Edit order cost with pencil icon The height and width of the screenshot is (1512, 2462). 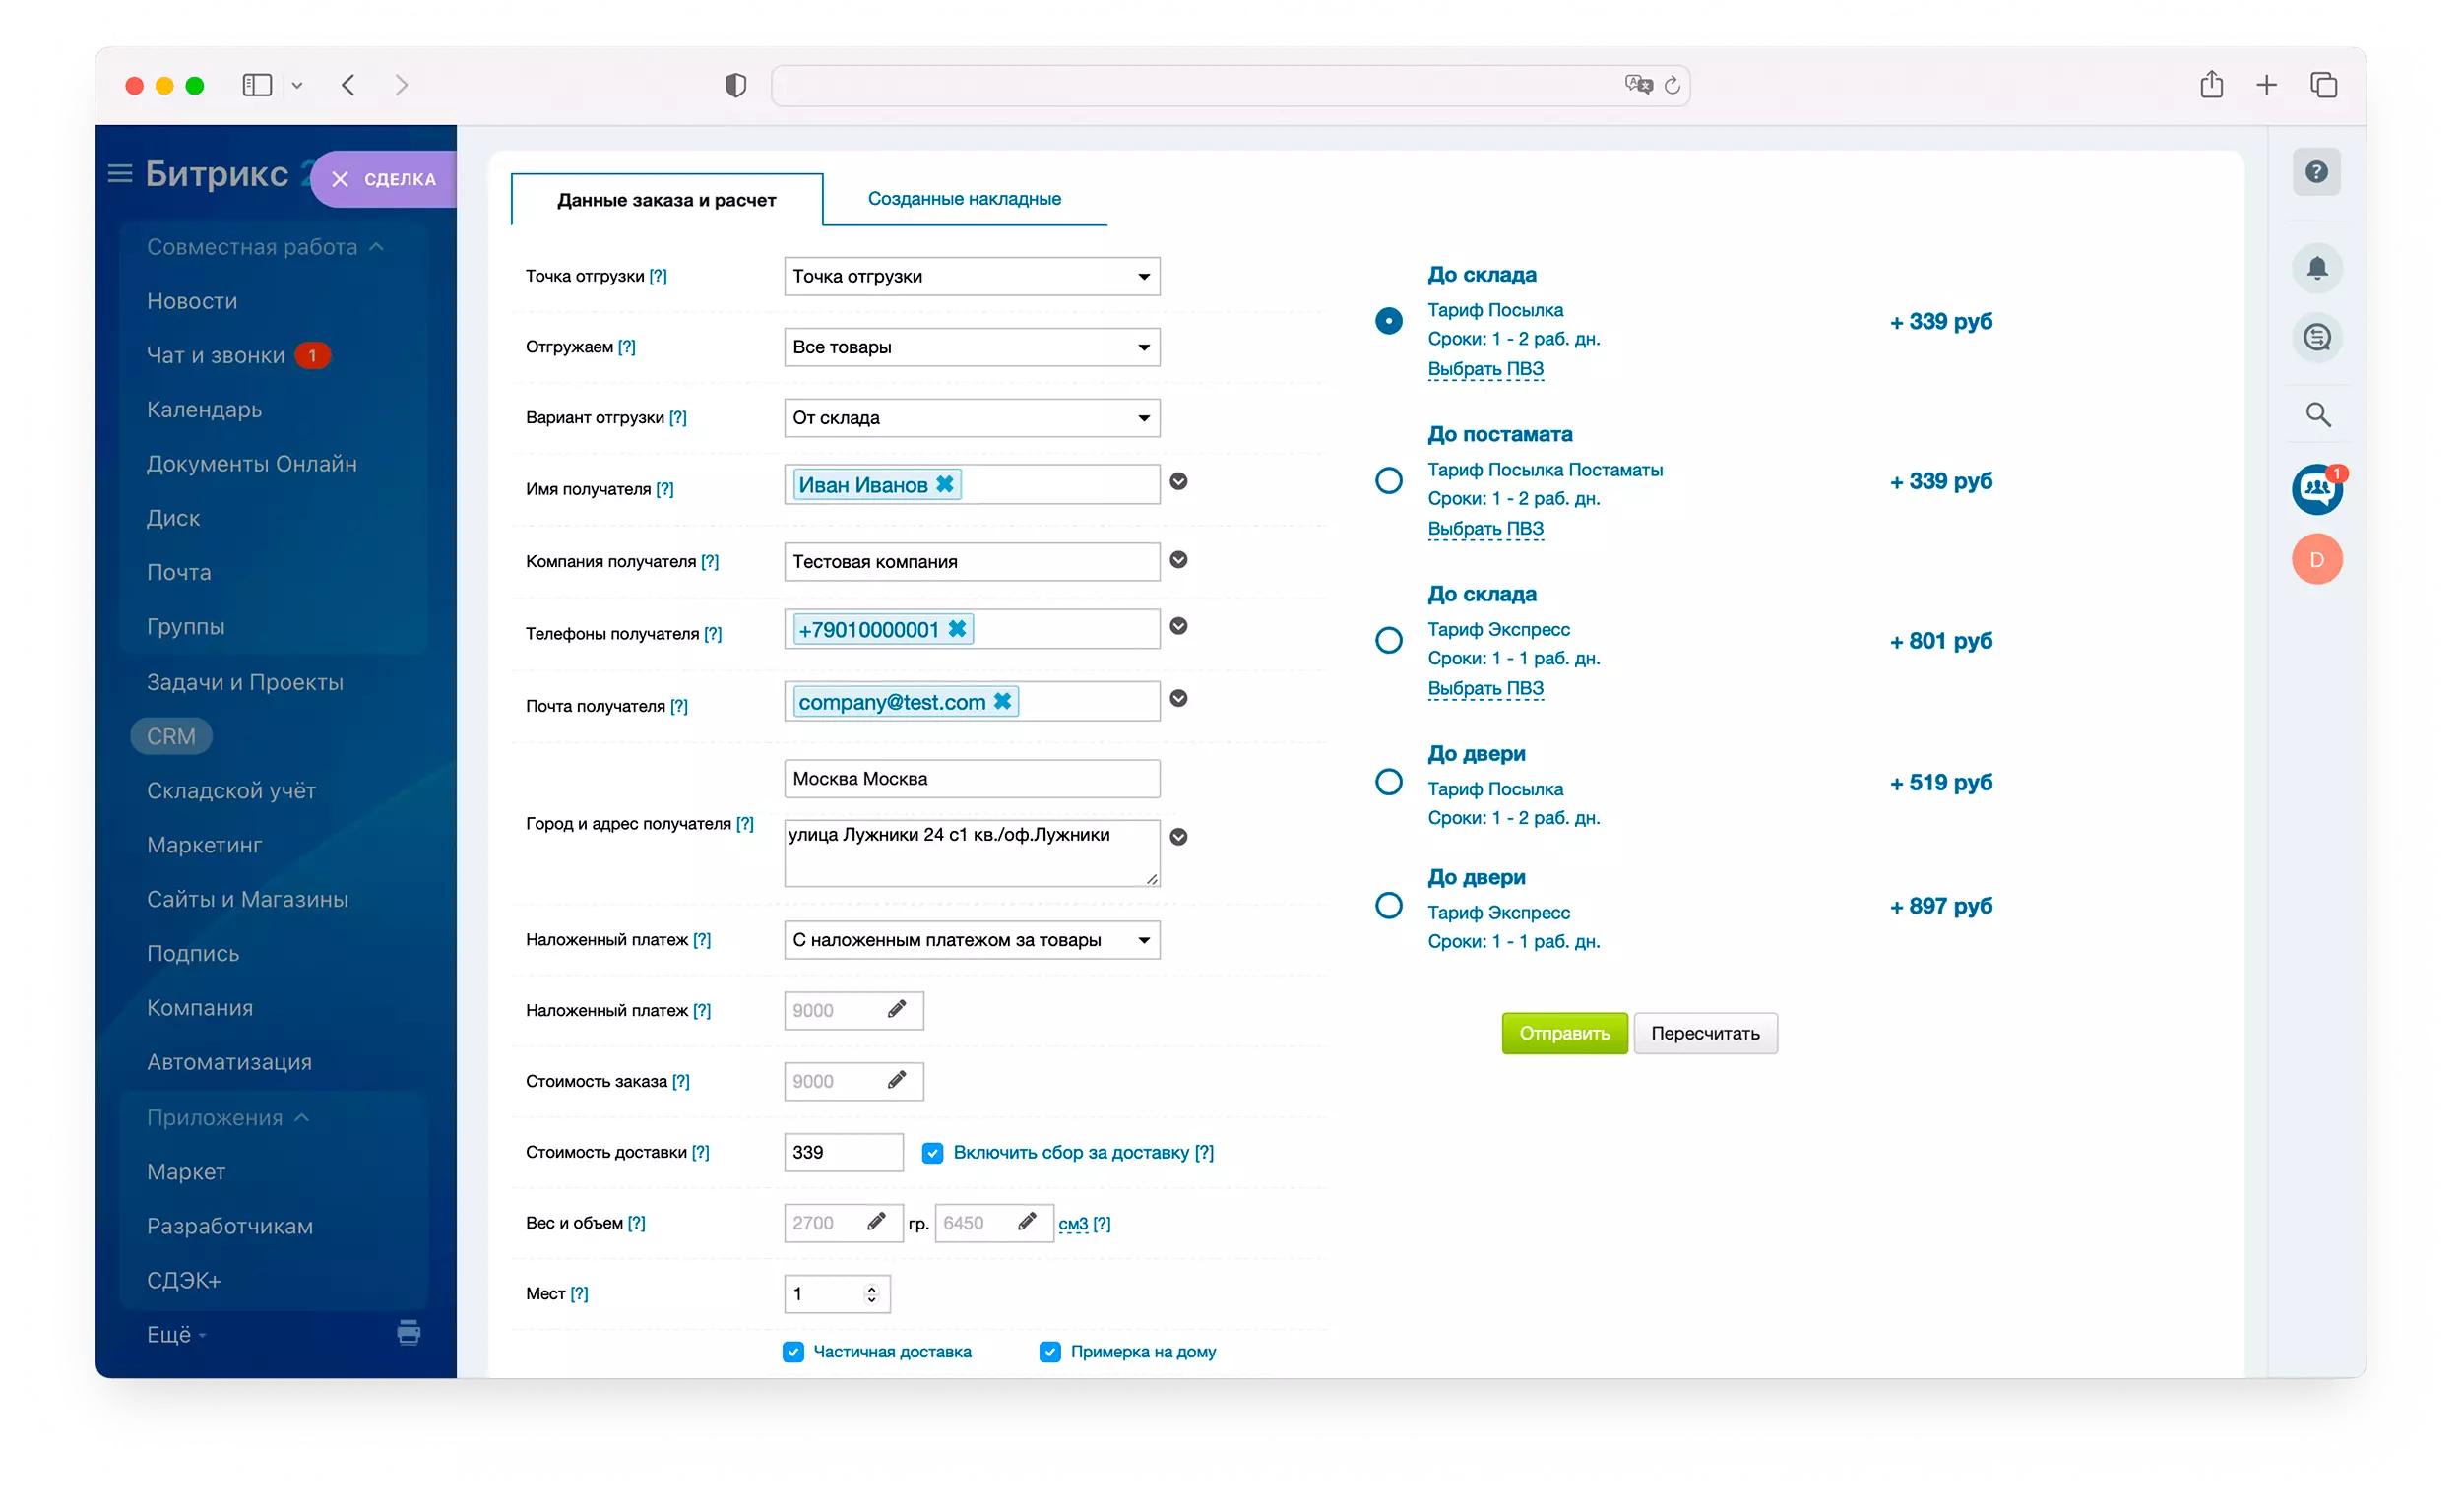click(898, 1082)
